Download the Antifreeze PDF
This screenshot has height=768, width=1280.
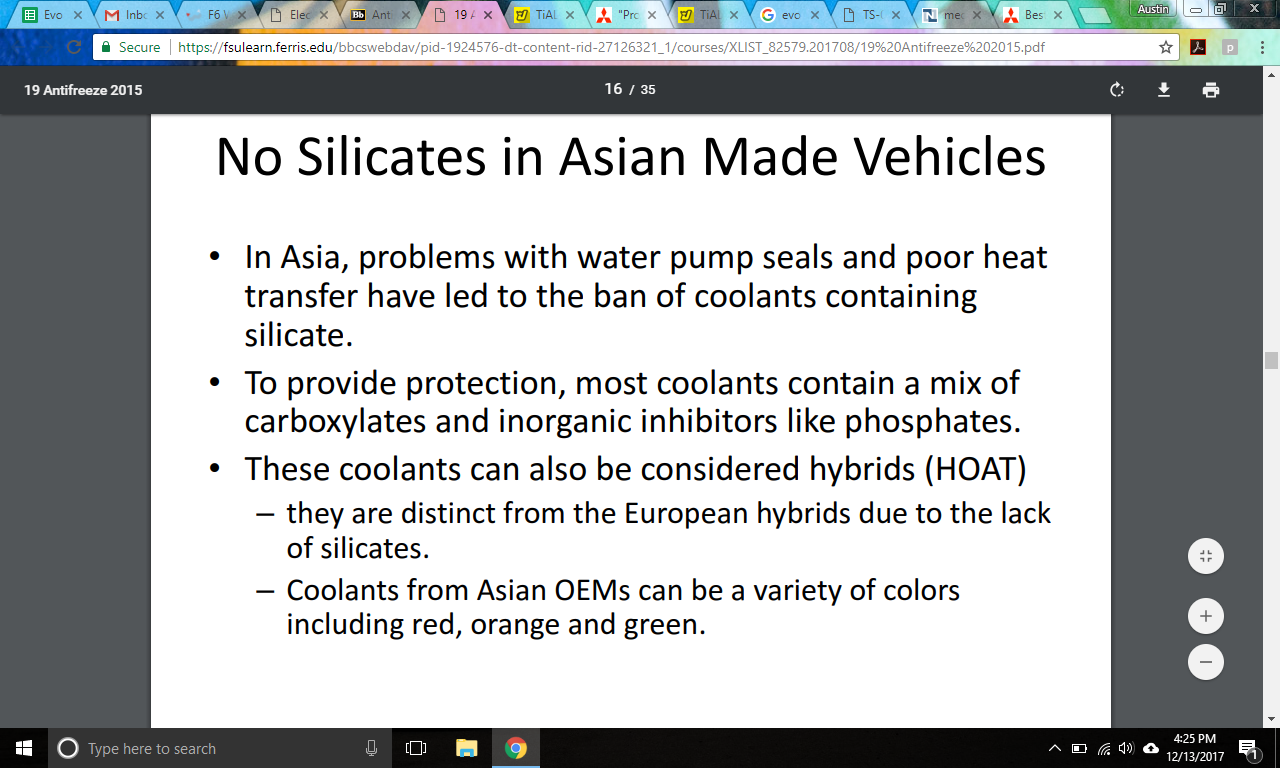(1164, 90)
